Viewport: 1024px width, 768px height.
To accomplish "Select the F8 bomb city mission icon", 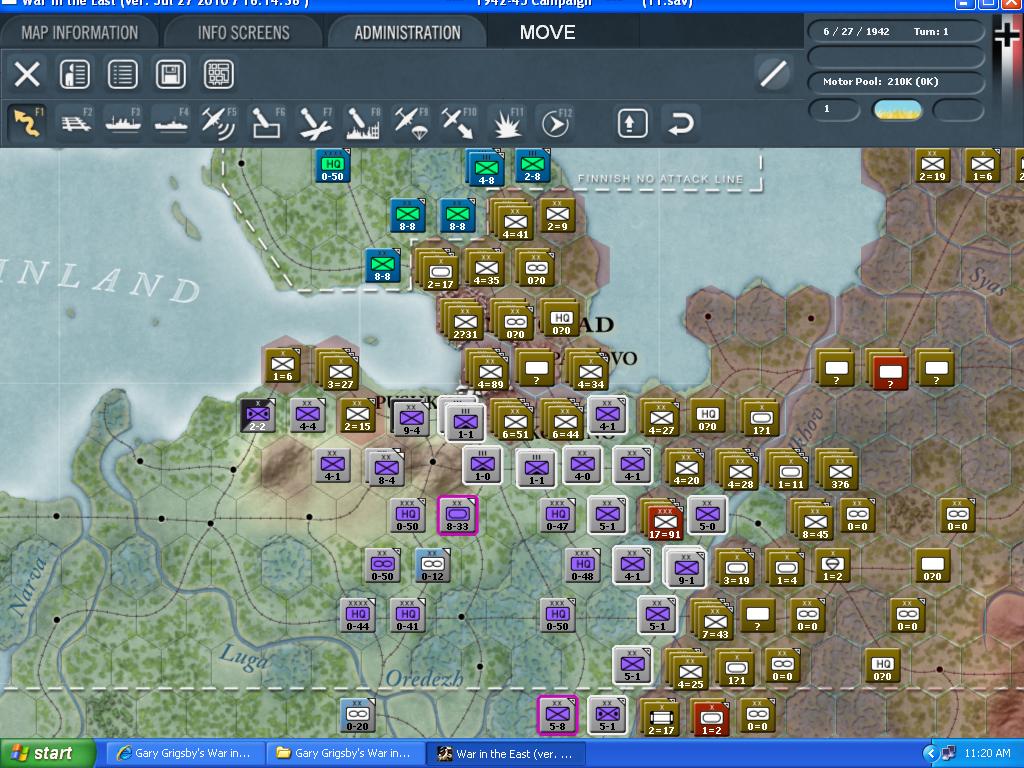I will (361, 122).
